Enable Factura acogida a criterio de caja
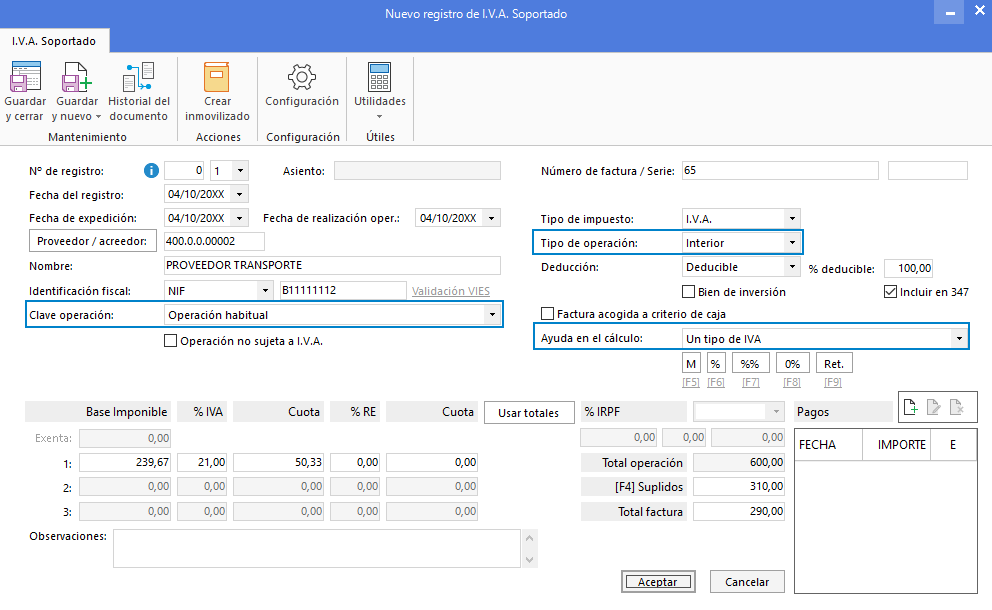Screen dimensions: 992x610 547,314
